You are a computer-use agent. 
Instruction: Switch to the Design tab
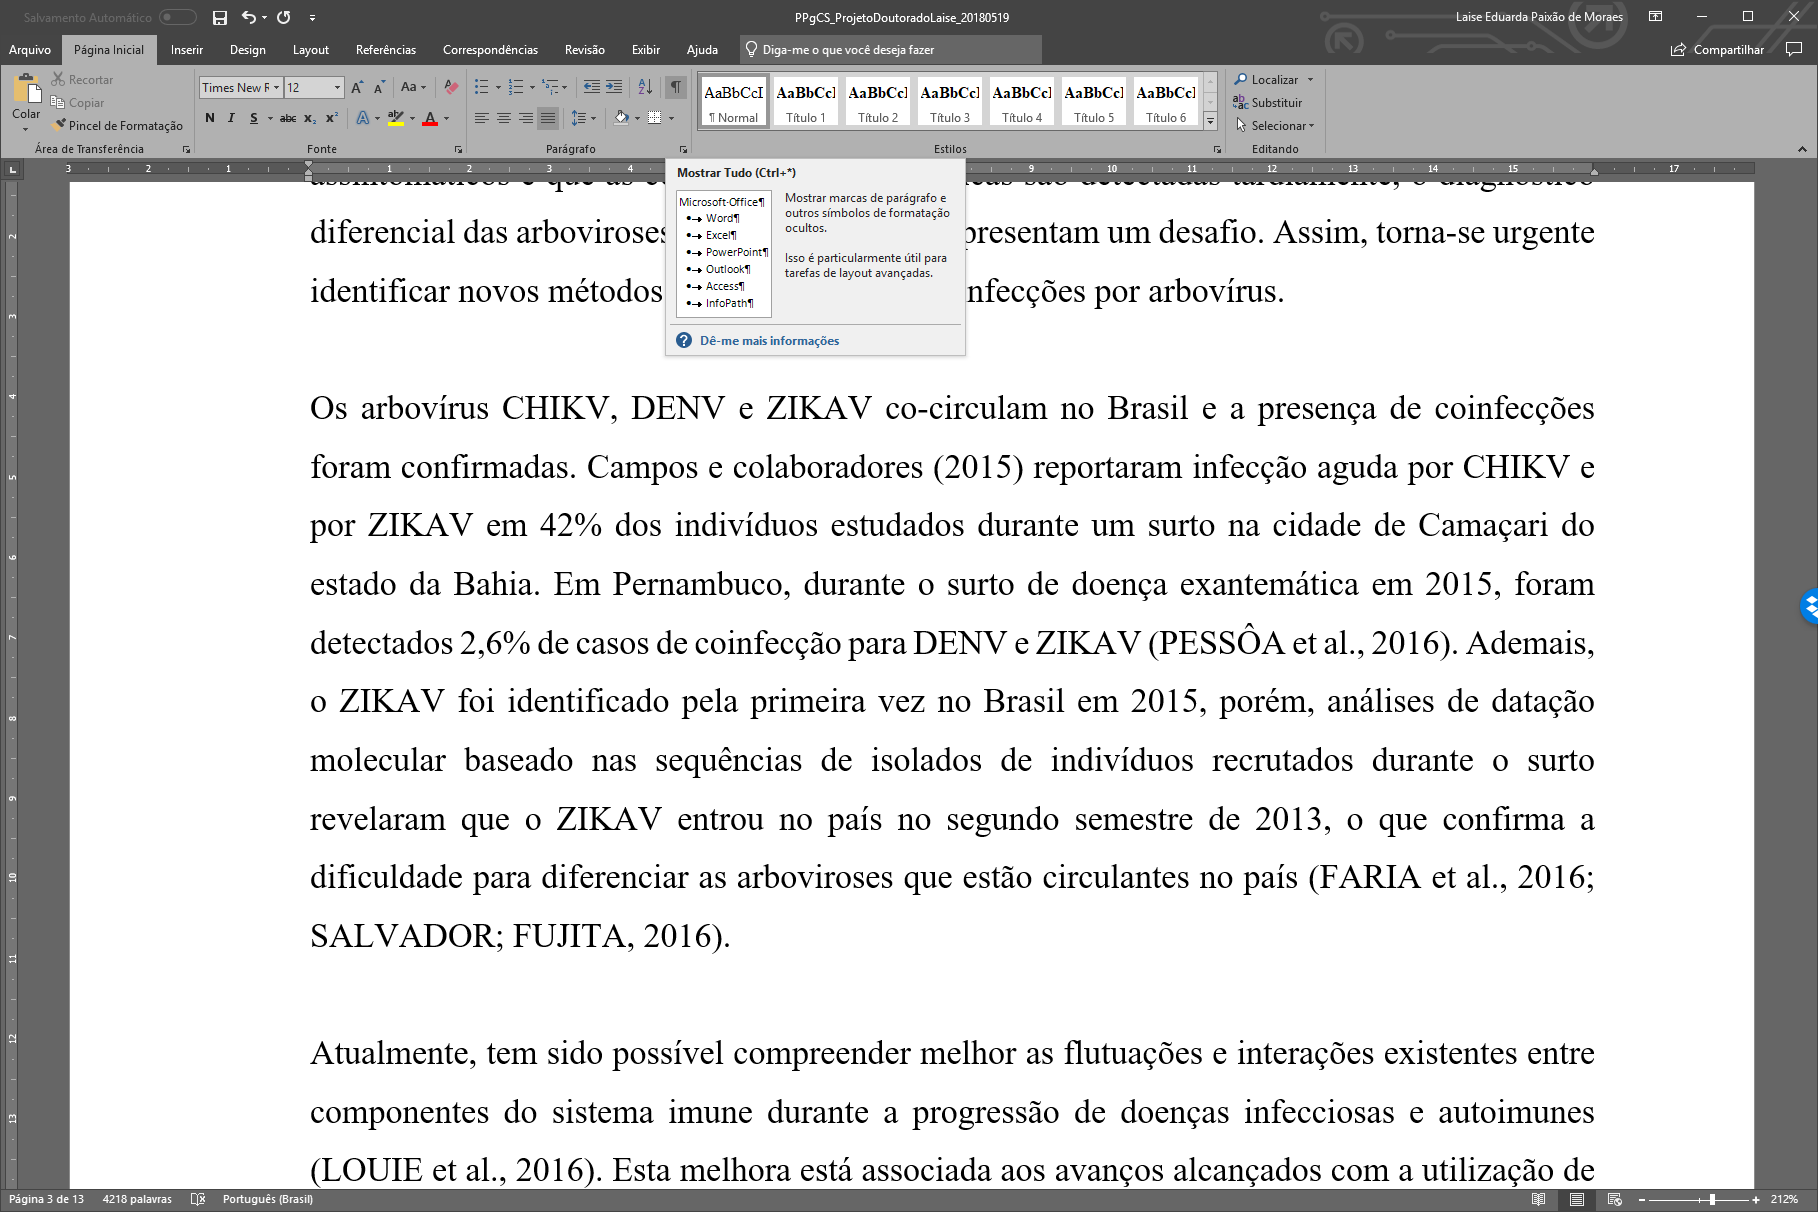[248, 49]
